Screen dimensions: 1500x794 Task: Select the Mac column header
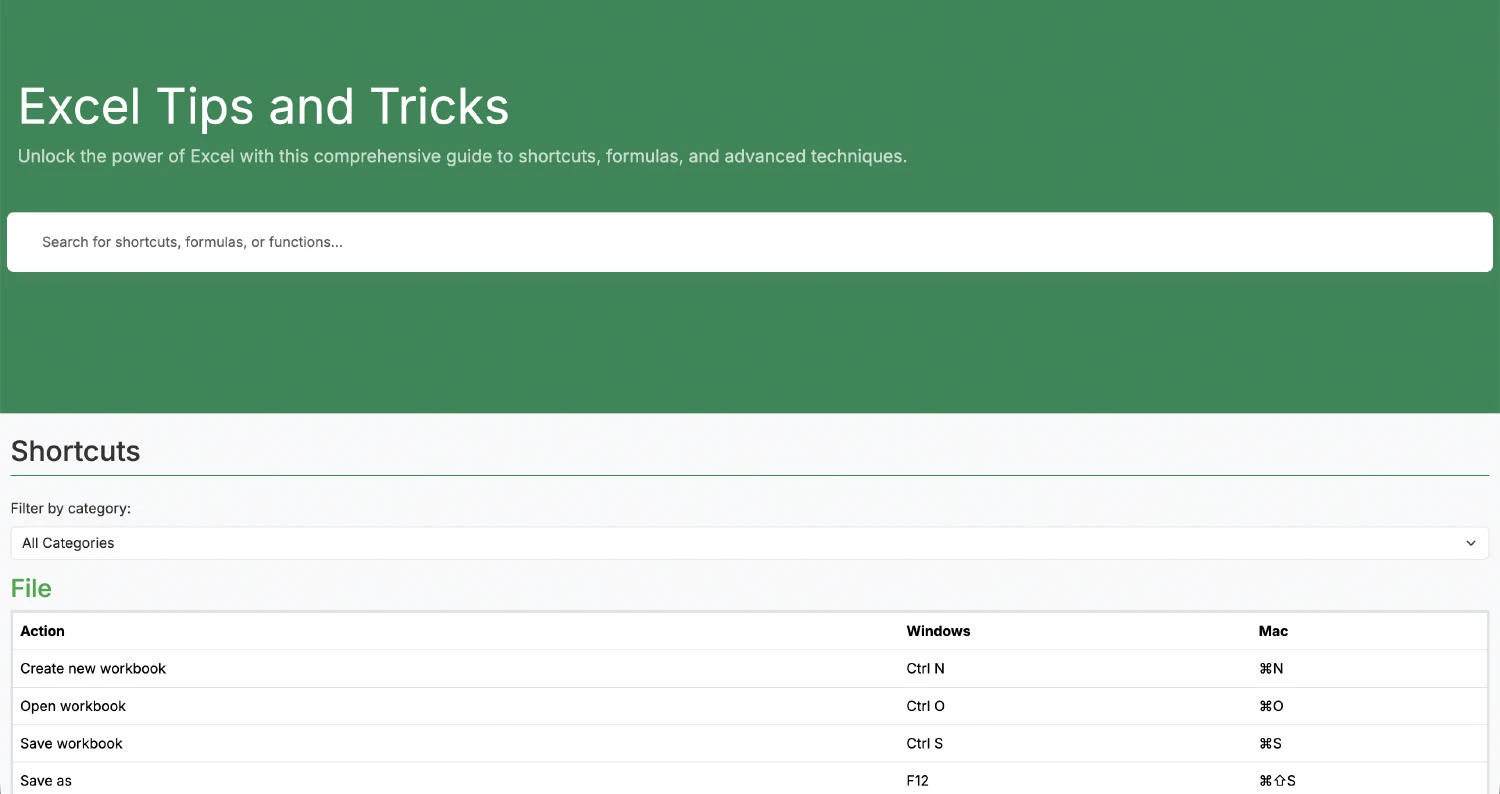point(1273,631)
